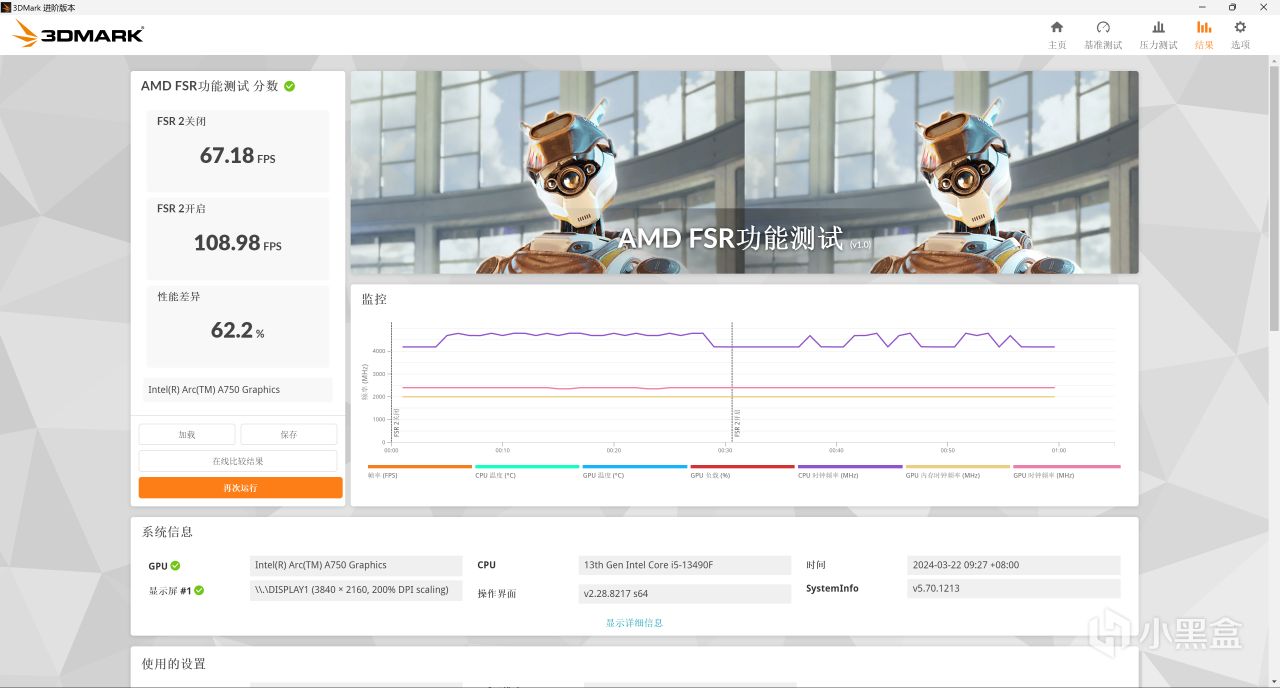Minimize the 3DMark window
The height and width of the screenshot is (688, 1280).
coord(1204,6)
